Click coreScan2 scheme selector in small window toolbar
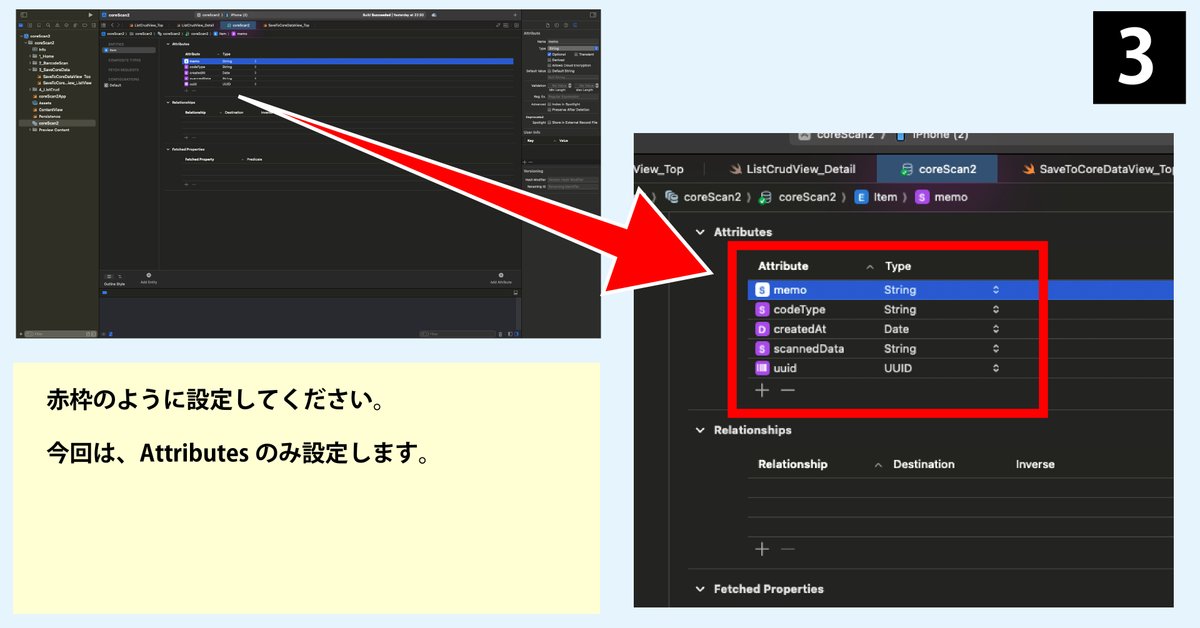 (x=209, y=15)
